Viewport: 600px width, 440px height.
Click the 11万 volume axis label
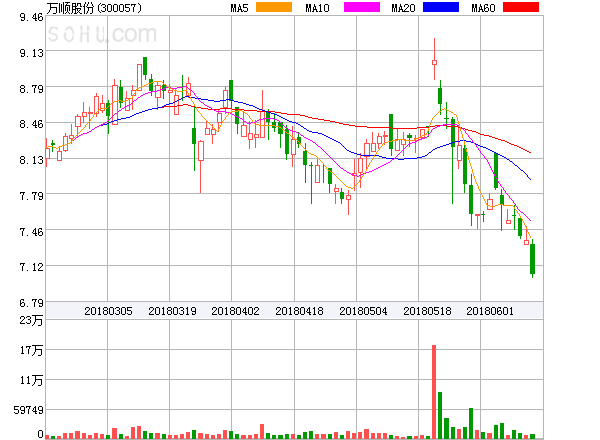coord(31,380)
